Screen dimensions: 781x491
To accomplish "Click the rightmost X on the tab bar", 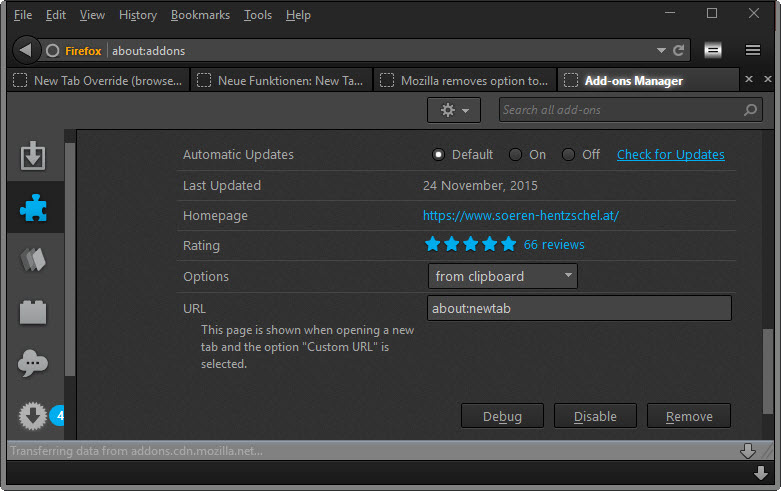I will coord(768,79).
